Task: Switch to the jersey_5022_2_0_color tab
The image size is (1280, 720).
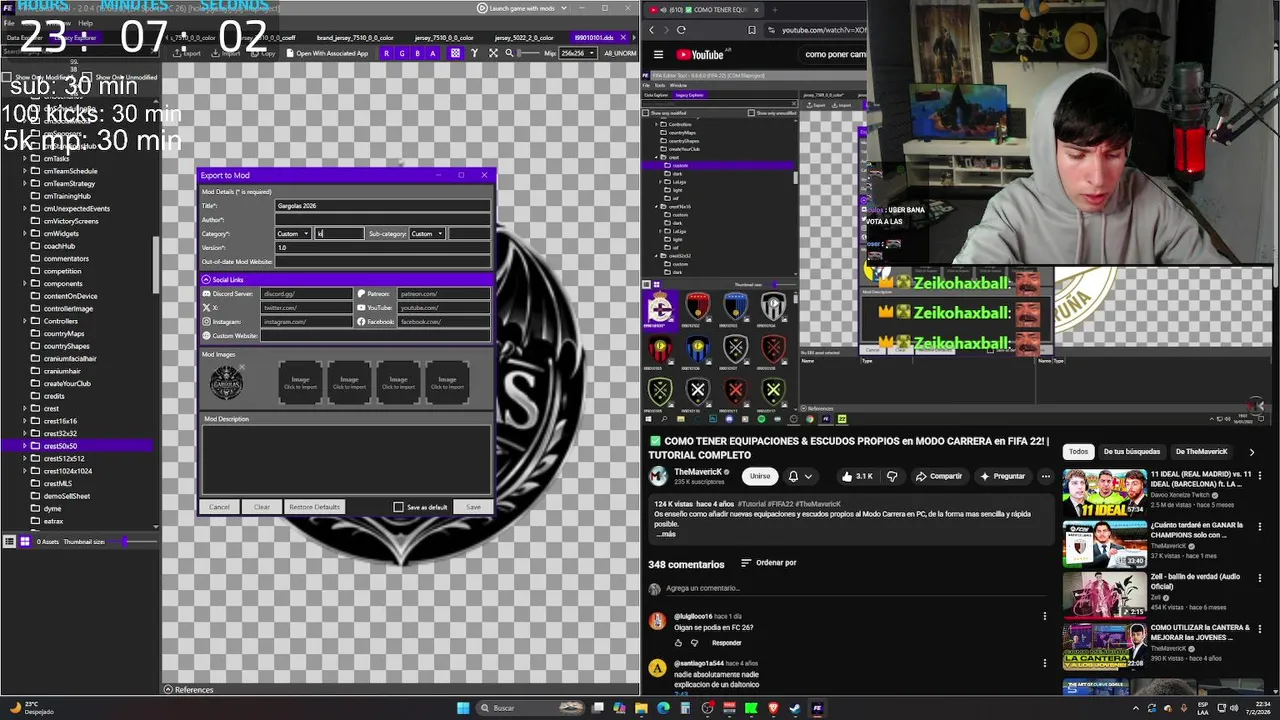Action: [x=525, y=38]
